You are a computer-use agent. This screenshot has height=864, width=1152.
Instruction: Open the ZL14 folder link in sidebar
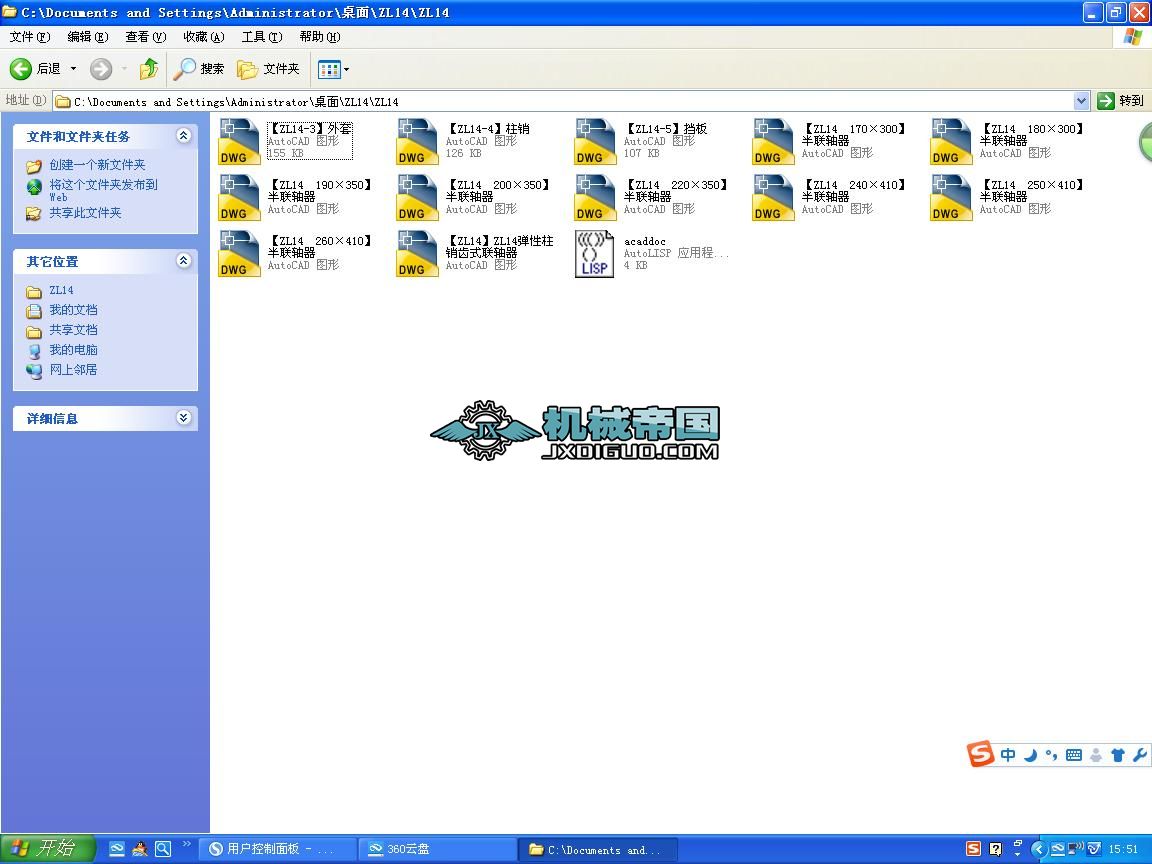click(x=61, y=290)
